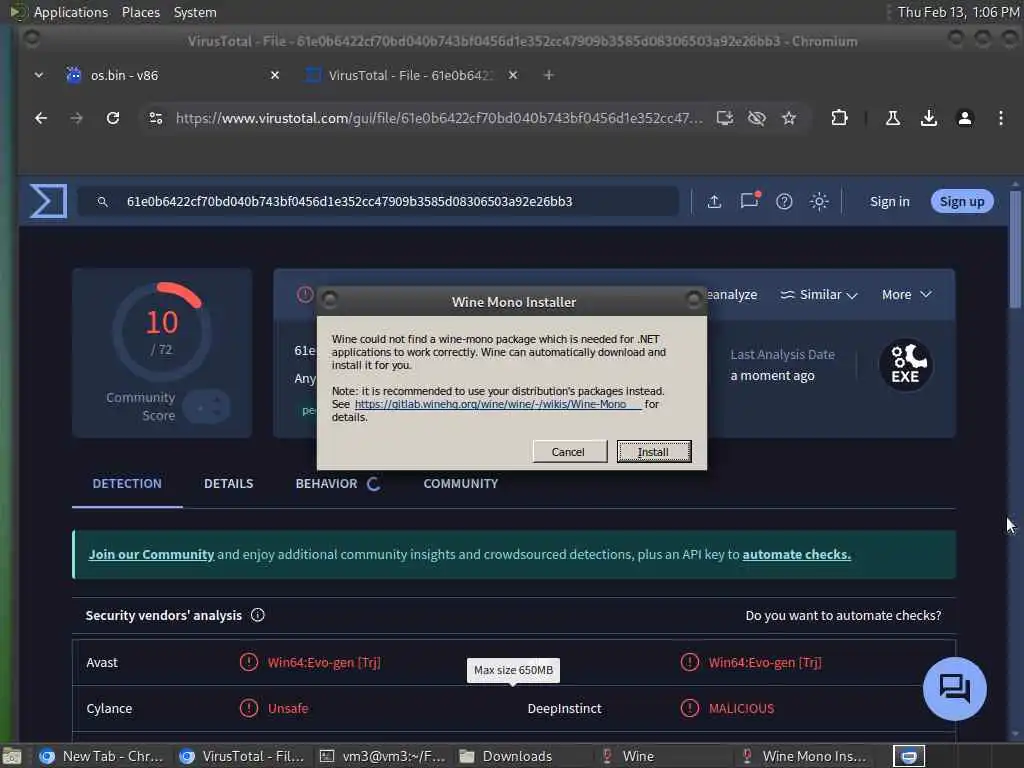
Task: Click the VirusTotal search hash field
Action: (x=379, y=201)
